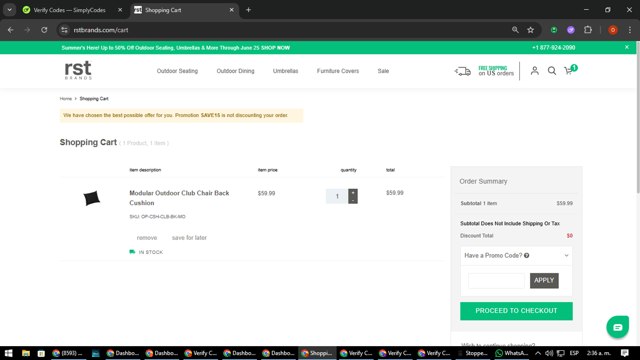Image resolution: width=640 pixels, height=360 pixels.
Task: Show hidden system tray icons
Action: tap(538, 353)
